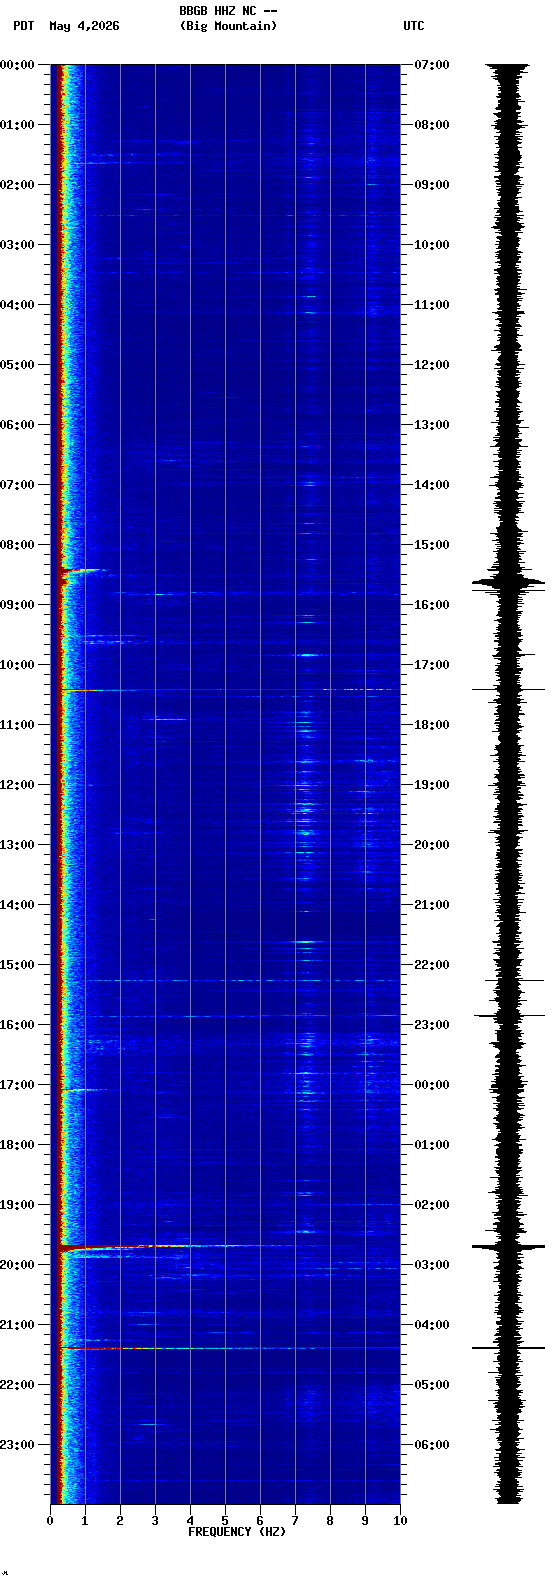Click the 'PDT' timezone label
Viewport: 552px width, 1584px height.
[23, 26]
